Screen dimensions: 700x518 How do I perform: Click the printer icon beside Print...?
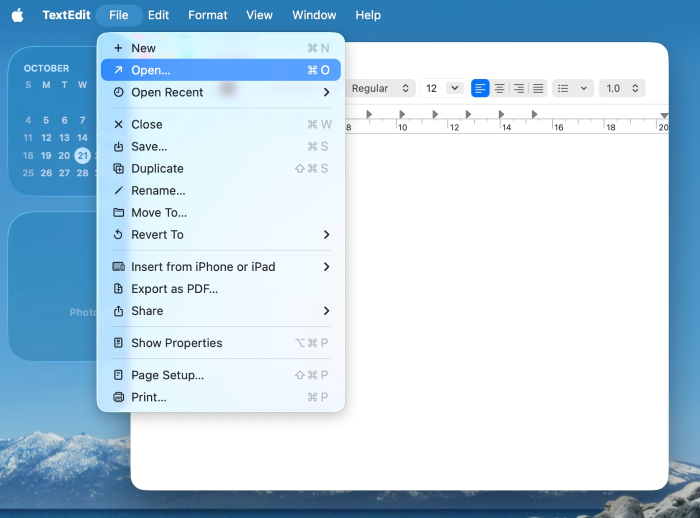point(118,397)
